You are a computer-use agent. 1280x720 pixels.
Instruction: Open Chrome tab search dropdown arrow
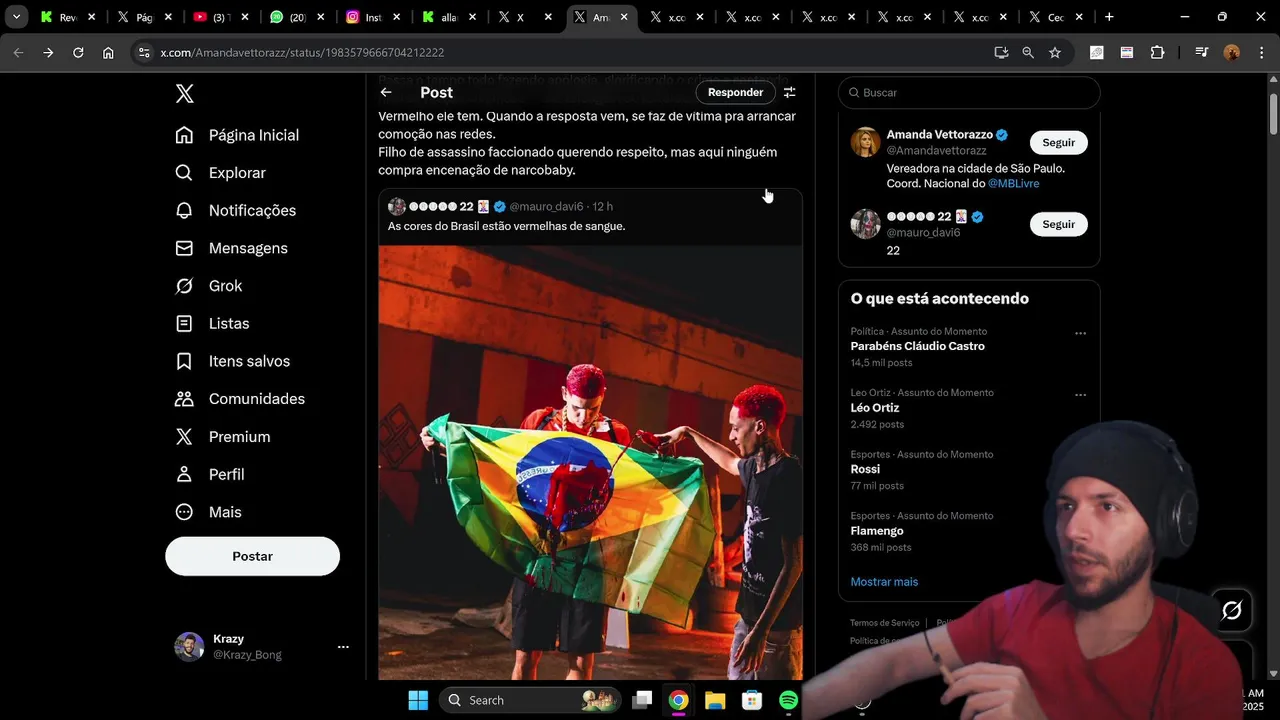coord(16,17)
